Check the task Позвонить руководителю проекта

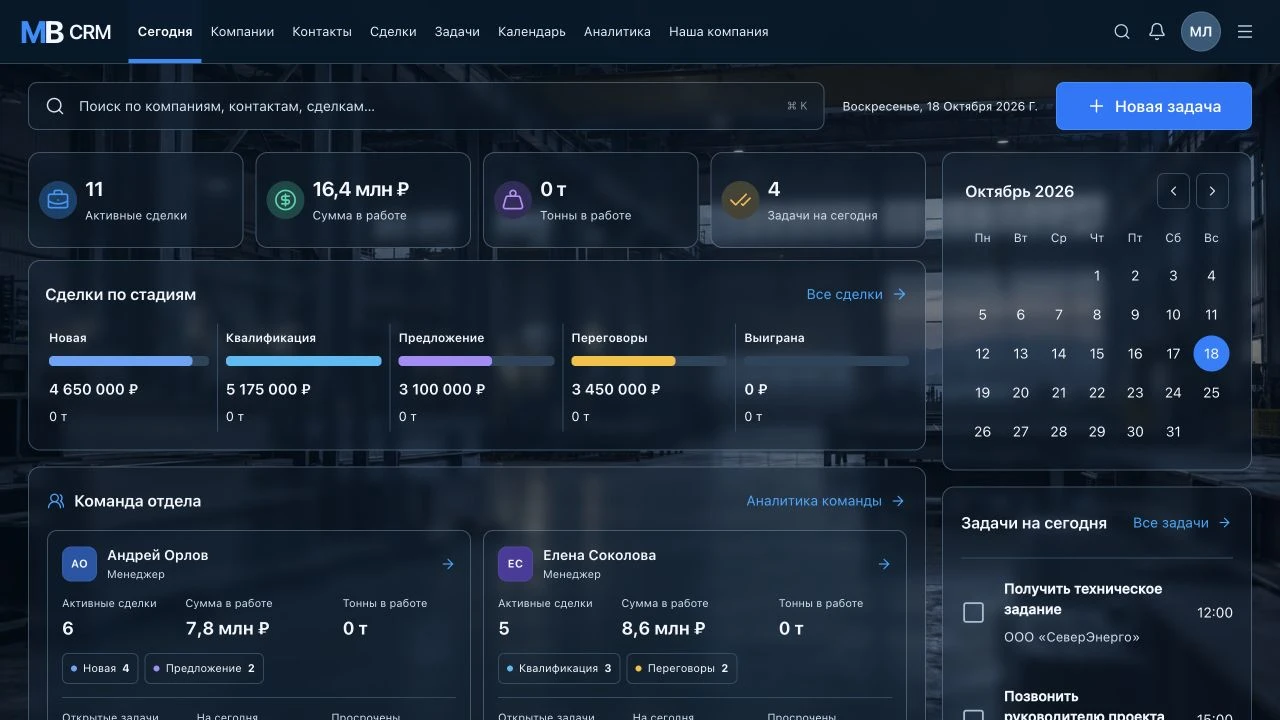(973, 716)
